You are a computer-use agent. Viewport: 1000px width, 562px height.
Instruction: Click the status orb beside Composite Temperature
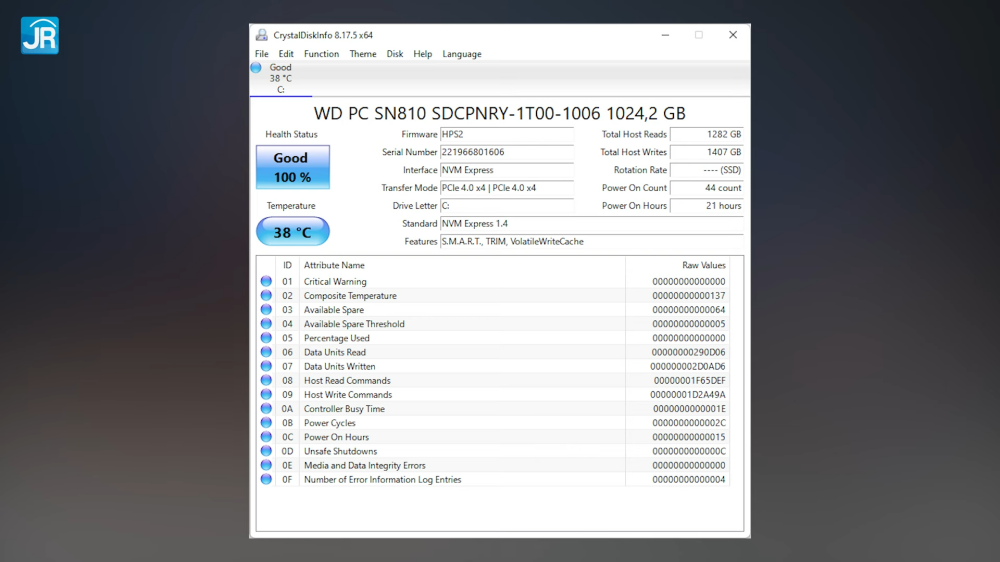tap(266, 296)
